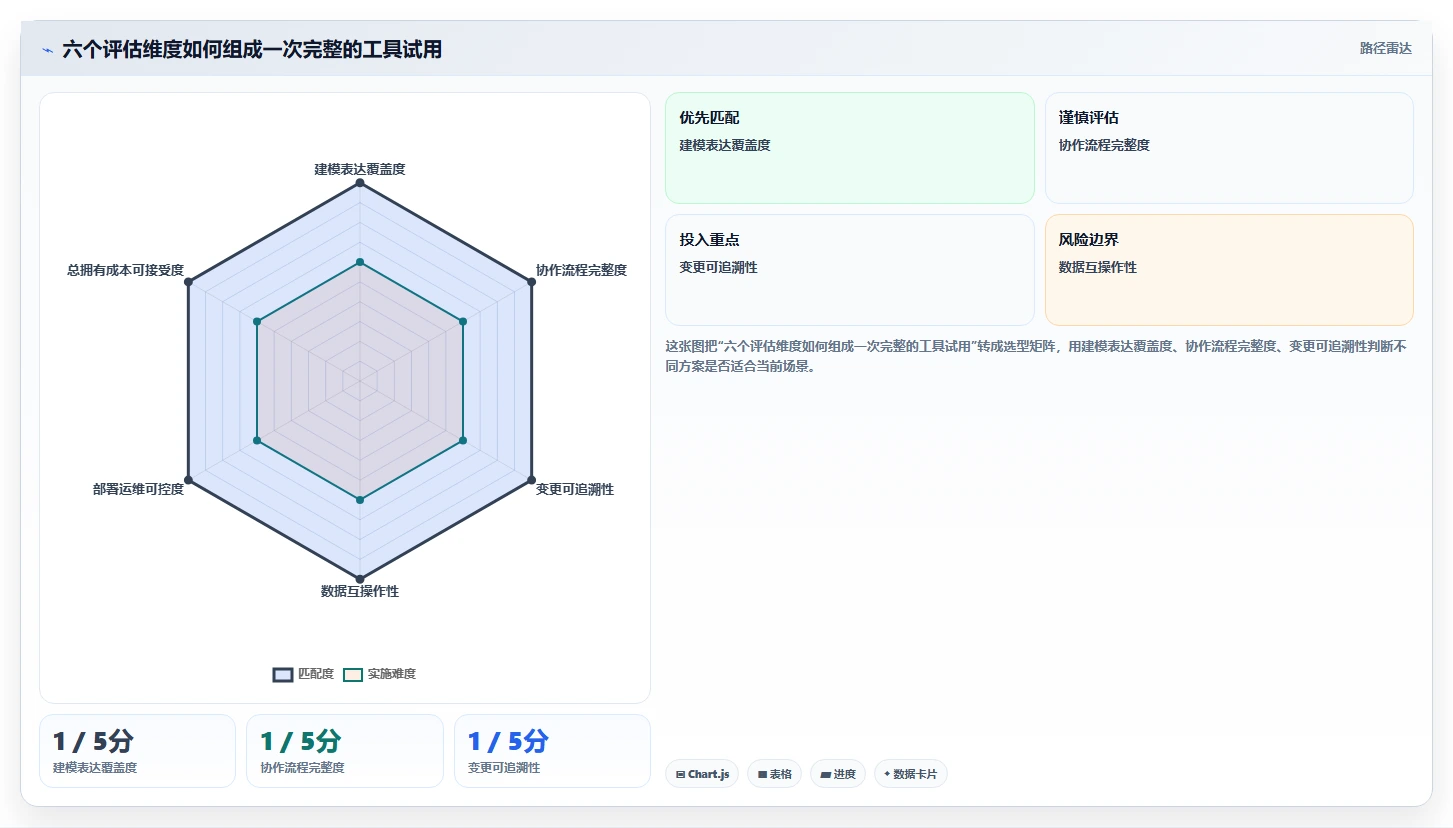
Task: Click the 建模表达覆盖度 radar axis label
Action: tap(360, 169)
